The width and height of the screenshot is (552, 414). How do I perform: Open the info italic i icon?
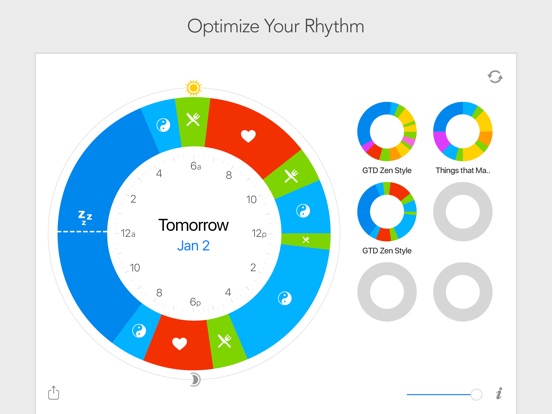pos(499,393)
